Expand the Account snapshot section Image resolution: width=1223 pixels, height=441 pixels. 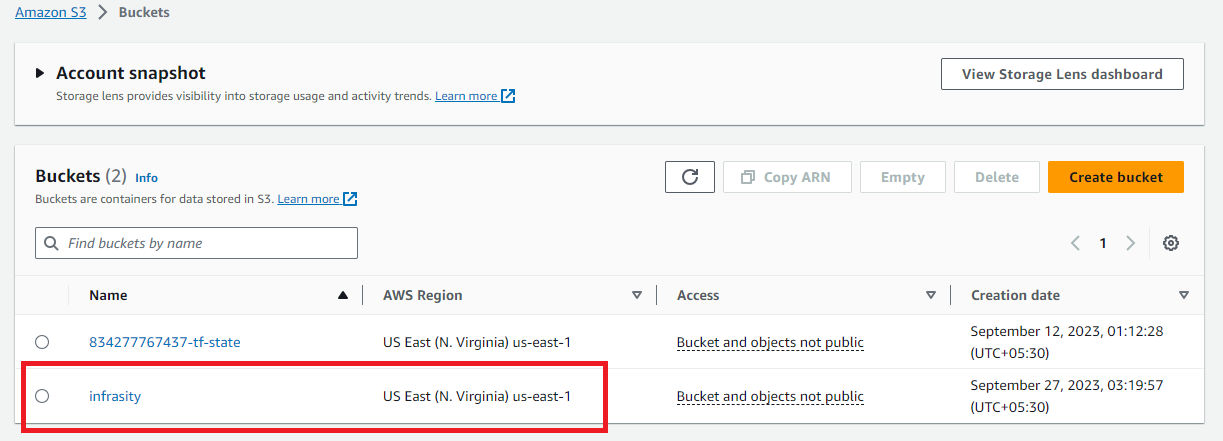click(40, 73)
